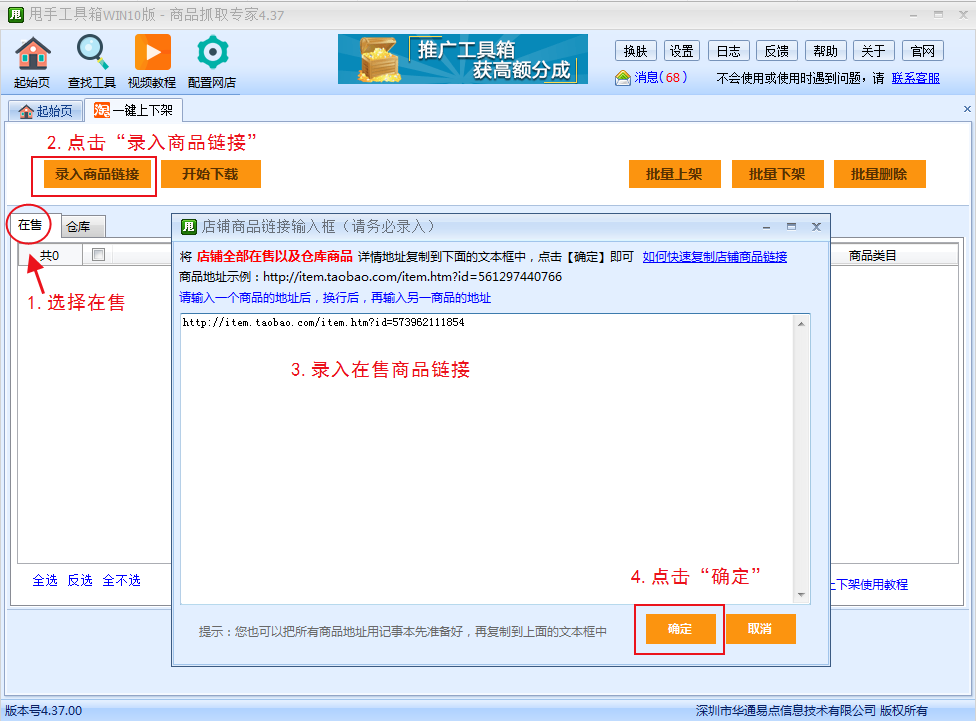
Task: Click the 全选 link
Action: [45, 580]
